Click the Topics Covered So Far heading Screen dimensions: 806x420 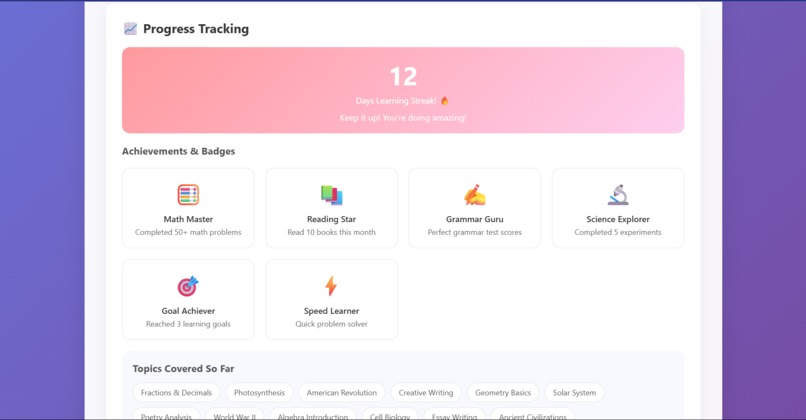click(x=184, y=369)
